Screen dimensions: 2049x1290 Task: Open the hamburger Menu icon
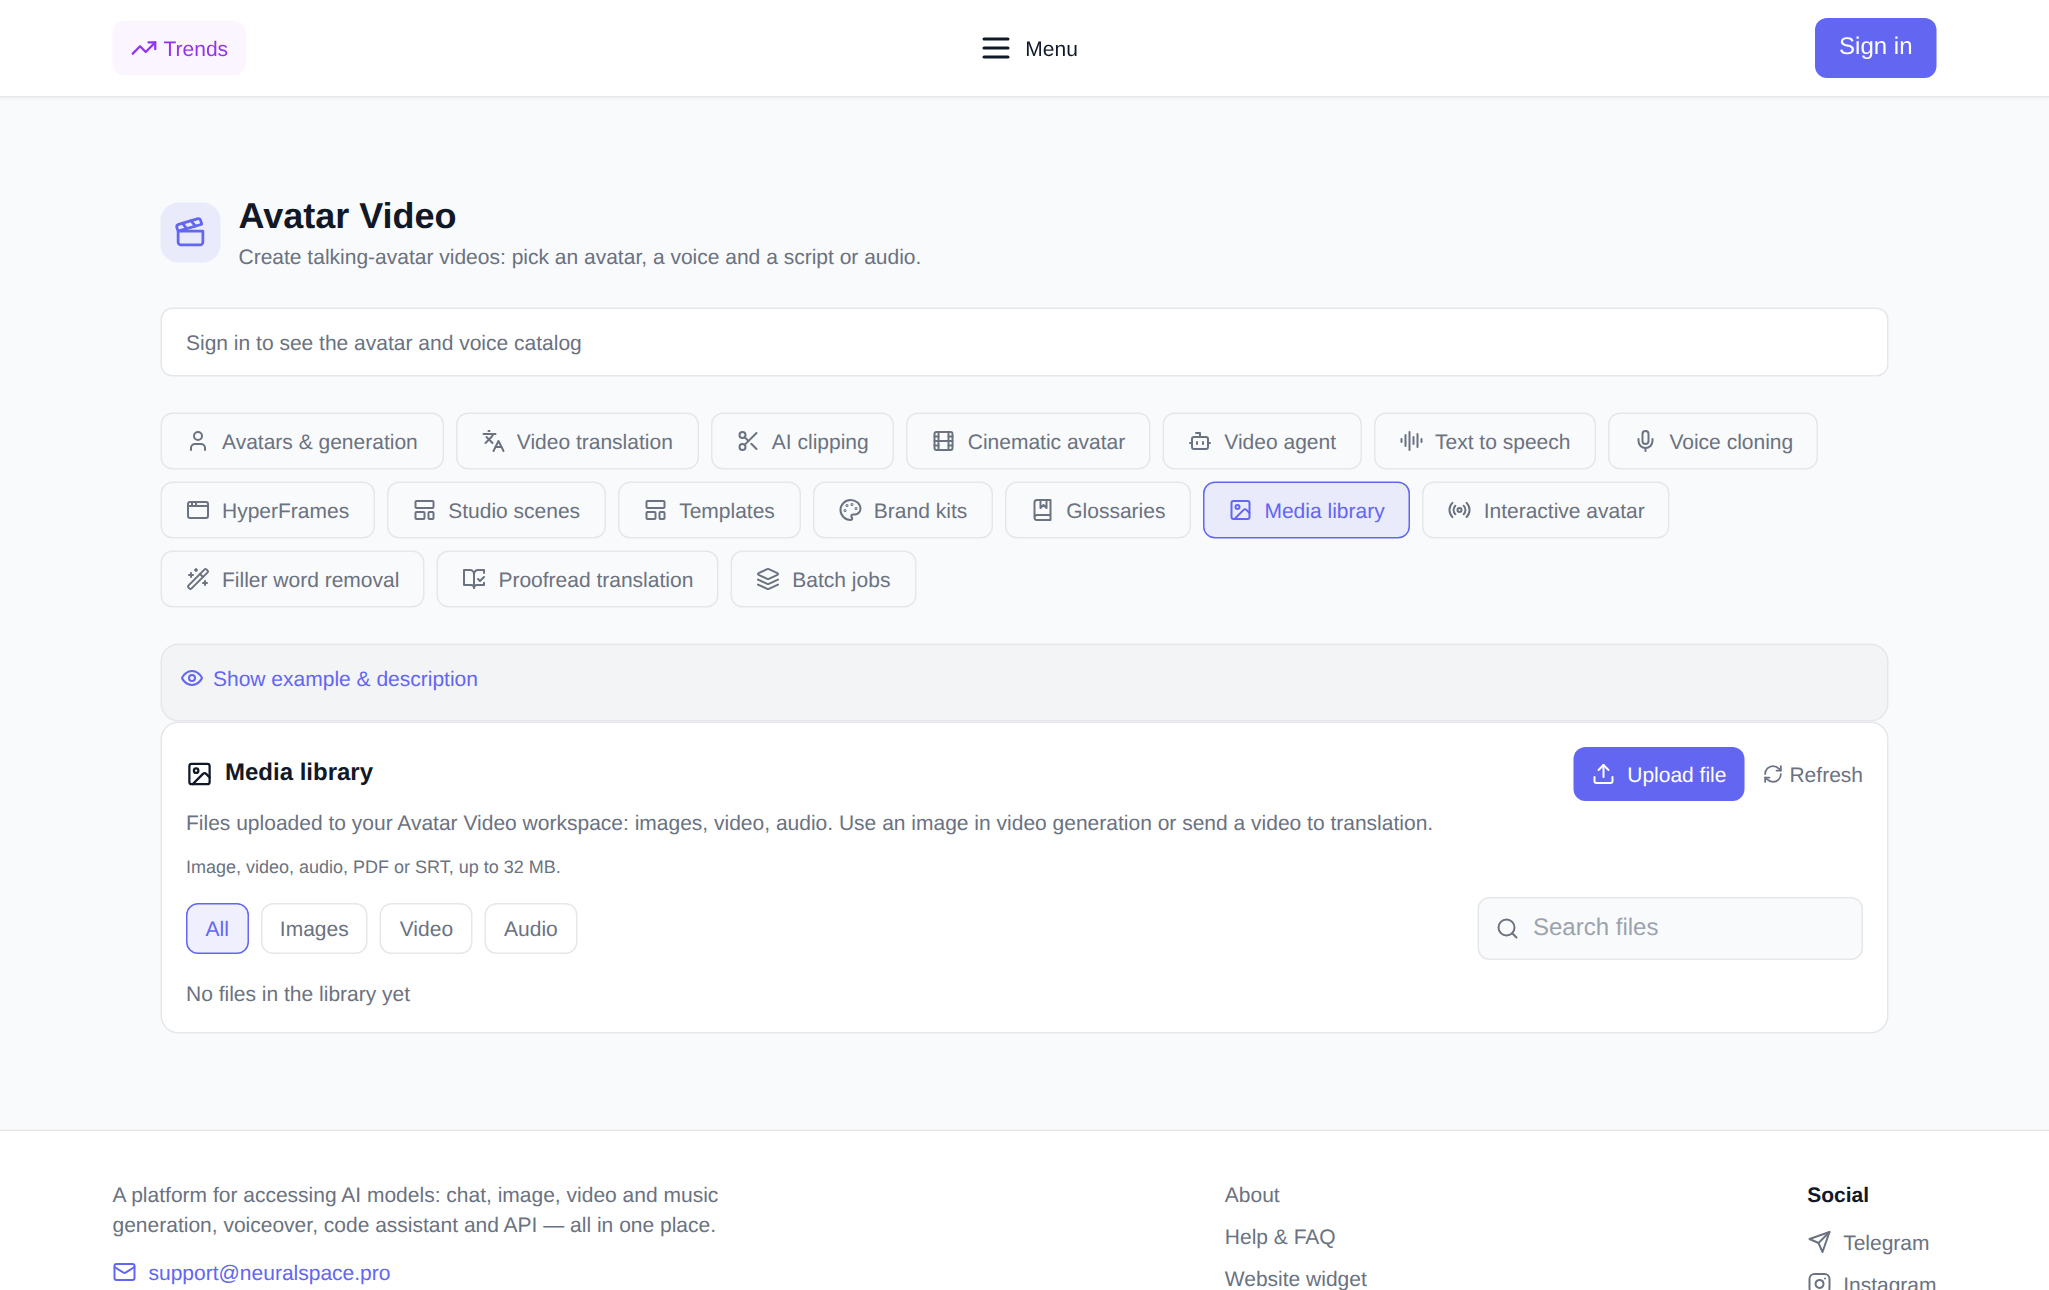(995, 48)
